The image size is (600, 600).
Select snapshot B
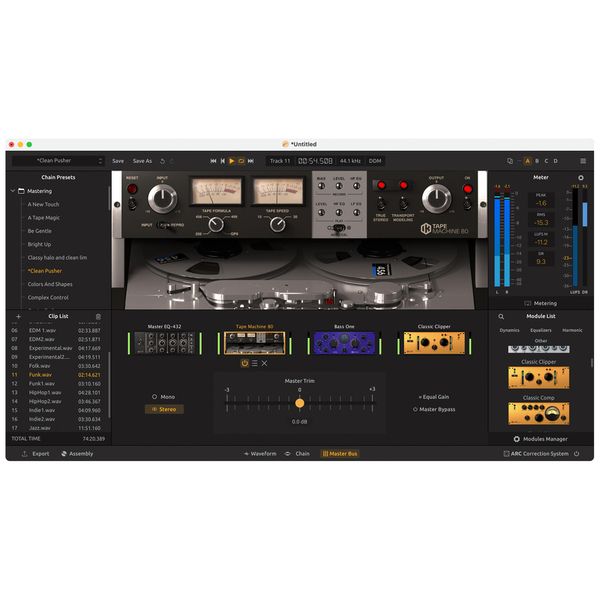tap(537, 161)
